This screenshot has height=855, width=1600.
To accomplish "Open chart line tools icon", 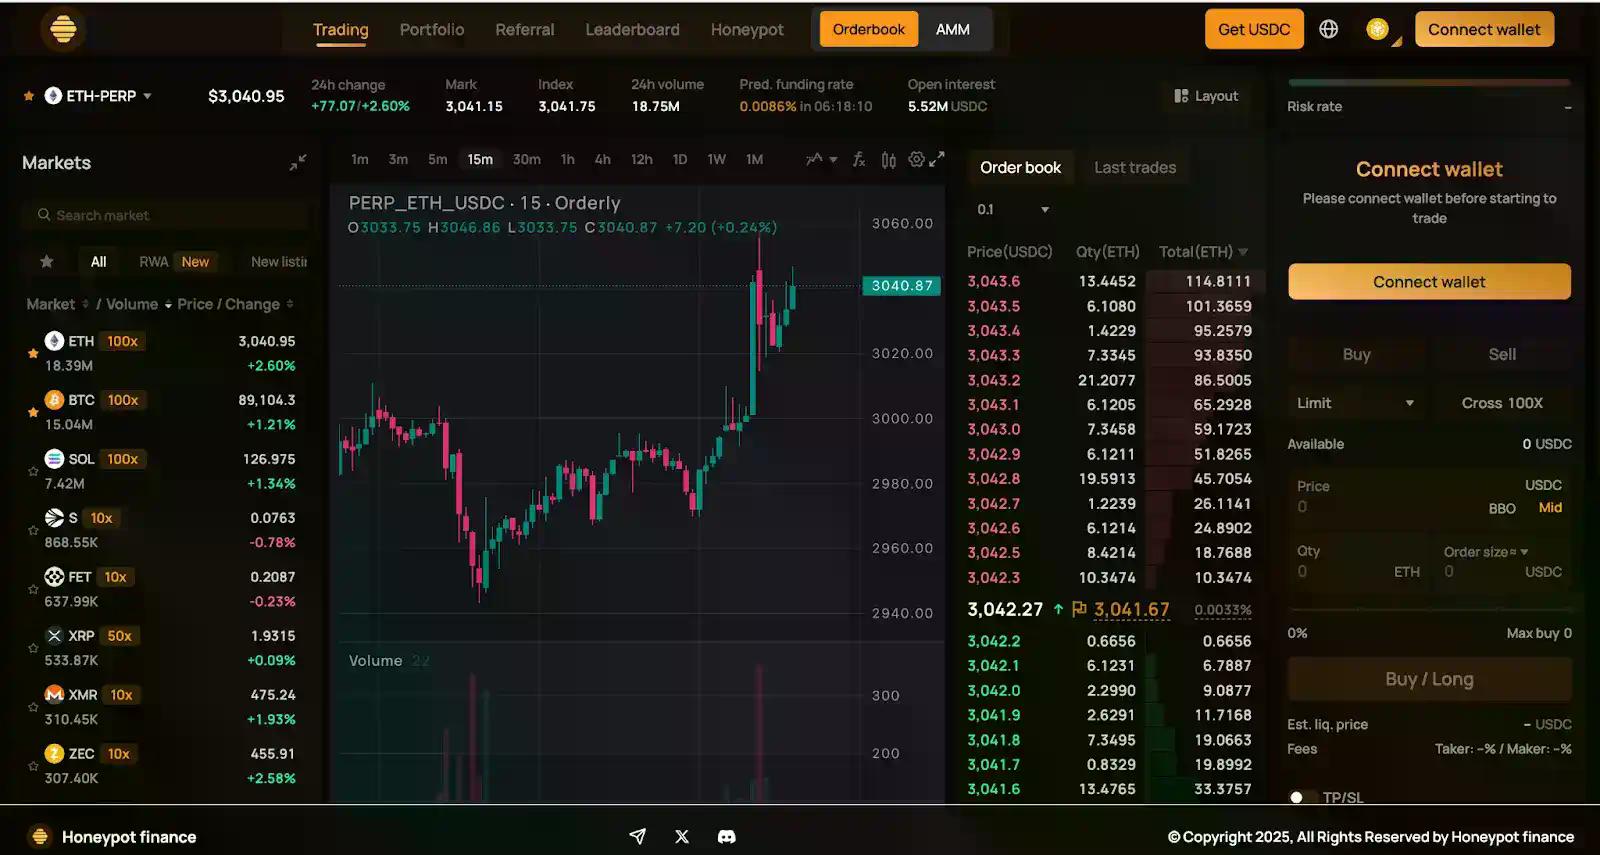I will tap(815, 159).
